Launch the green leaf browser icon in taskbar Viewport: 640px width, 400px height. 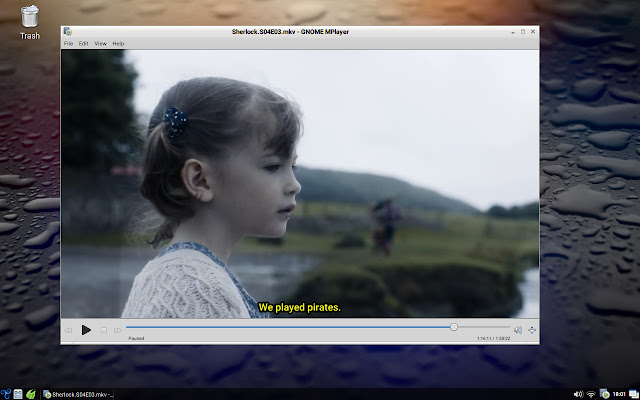point(31,394)
